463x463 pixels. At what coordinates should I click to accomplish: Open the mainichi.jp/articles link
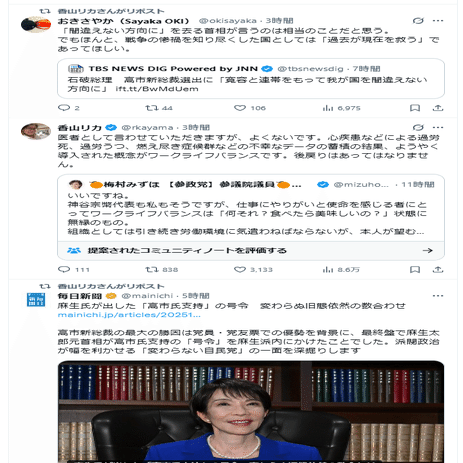coord(129,315)
